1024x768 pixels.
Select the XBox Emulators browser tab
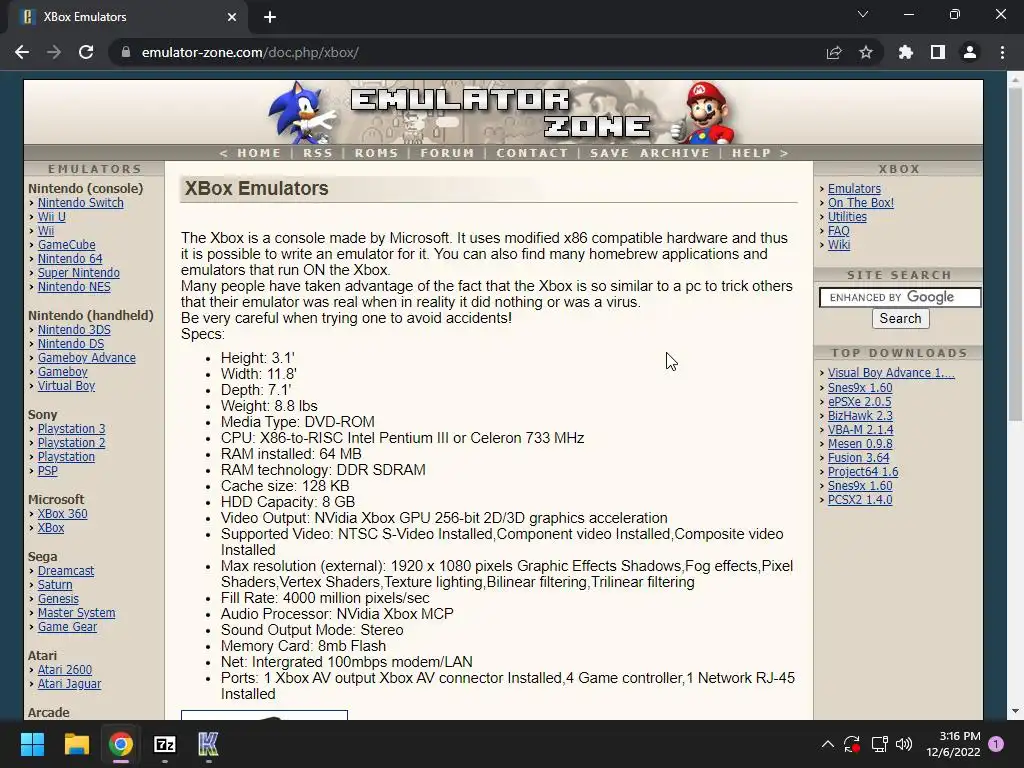pyautogui.click(x=127, y=17)
